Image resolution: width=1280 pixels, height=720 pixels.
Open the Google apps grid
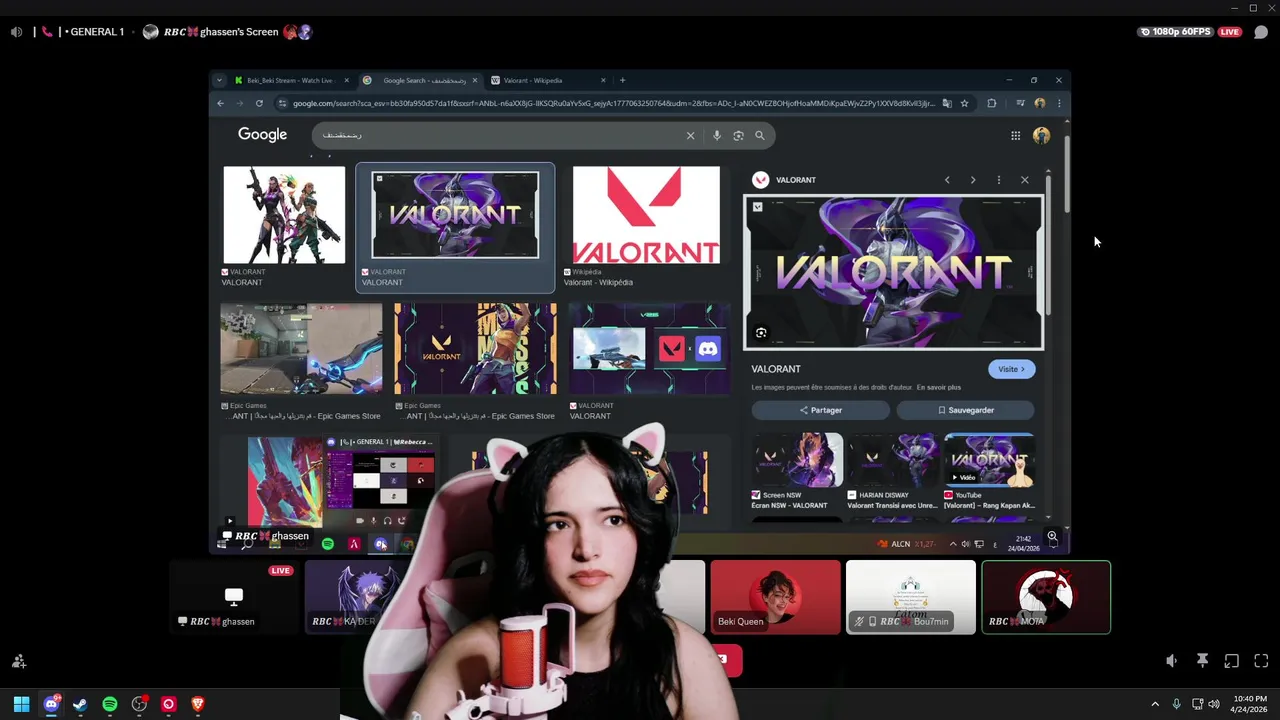[x=1015, y=135]
